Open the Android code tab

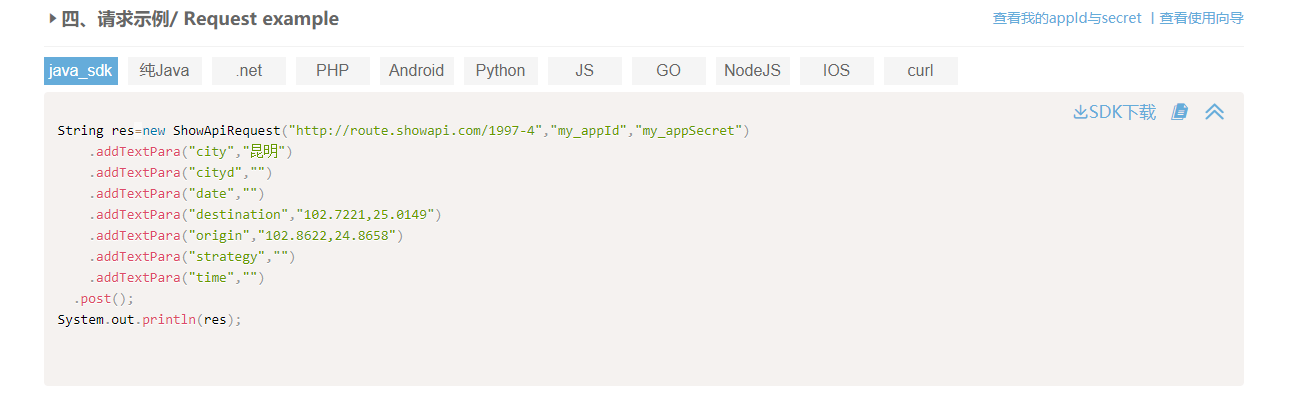tap(416, 70)
